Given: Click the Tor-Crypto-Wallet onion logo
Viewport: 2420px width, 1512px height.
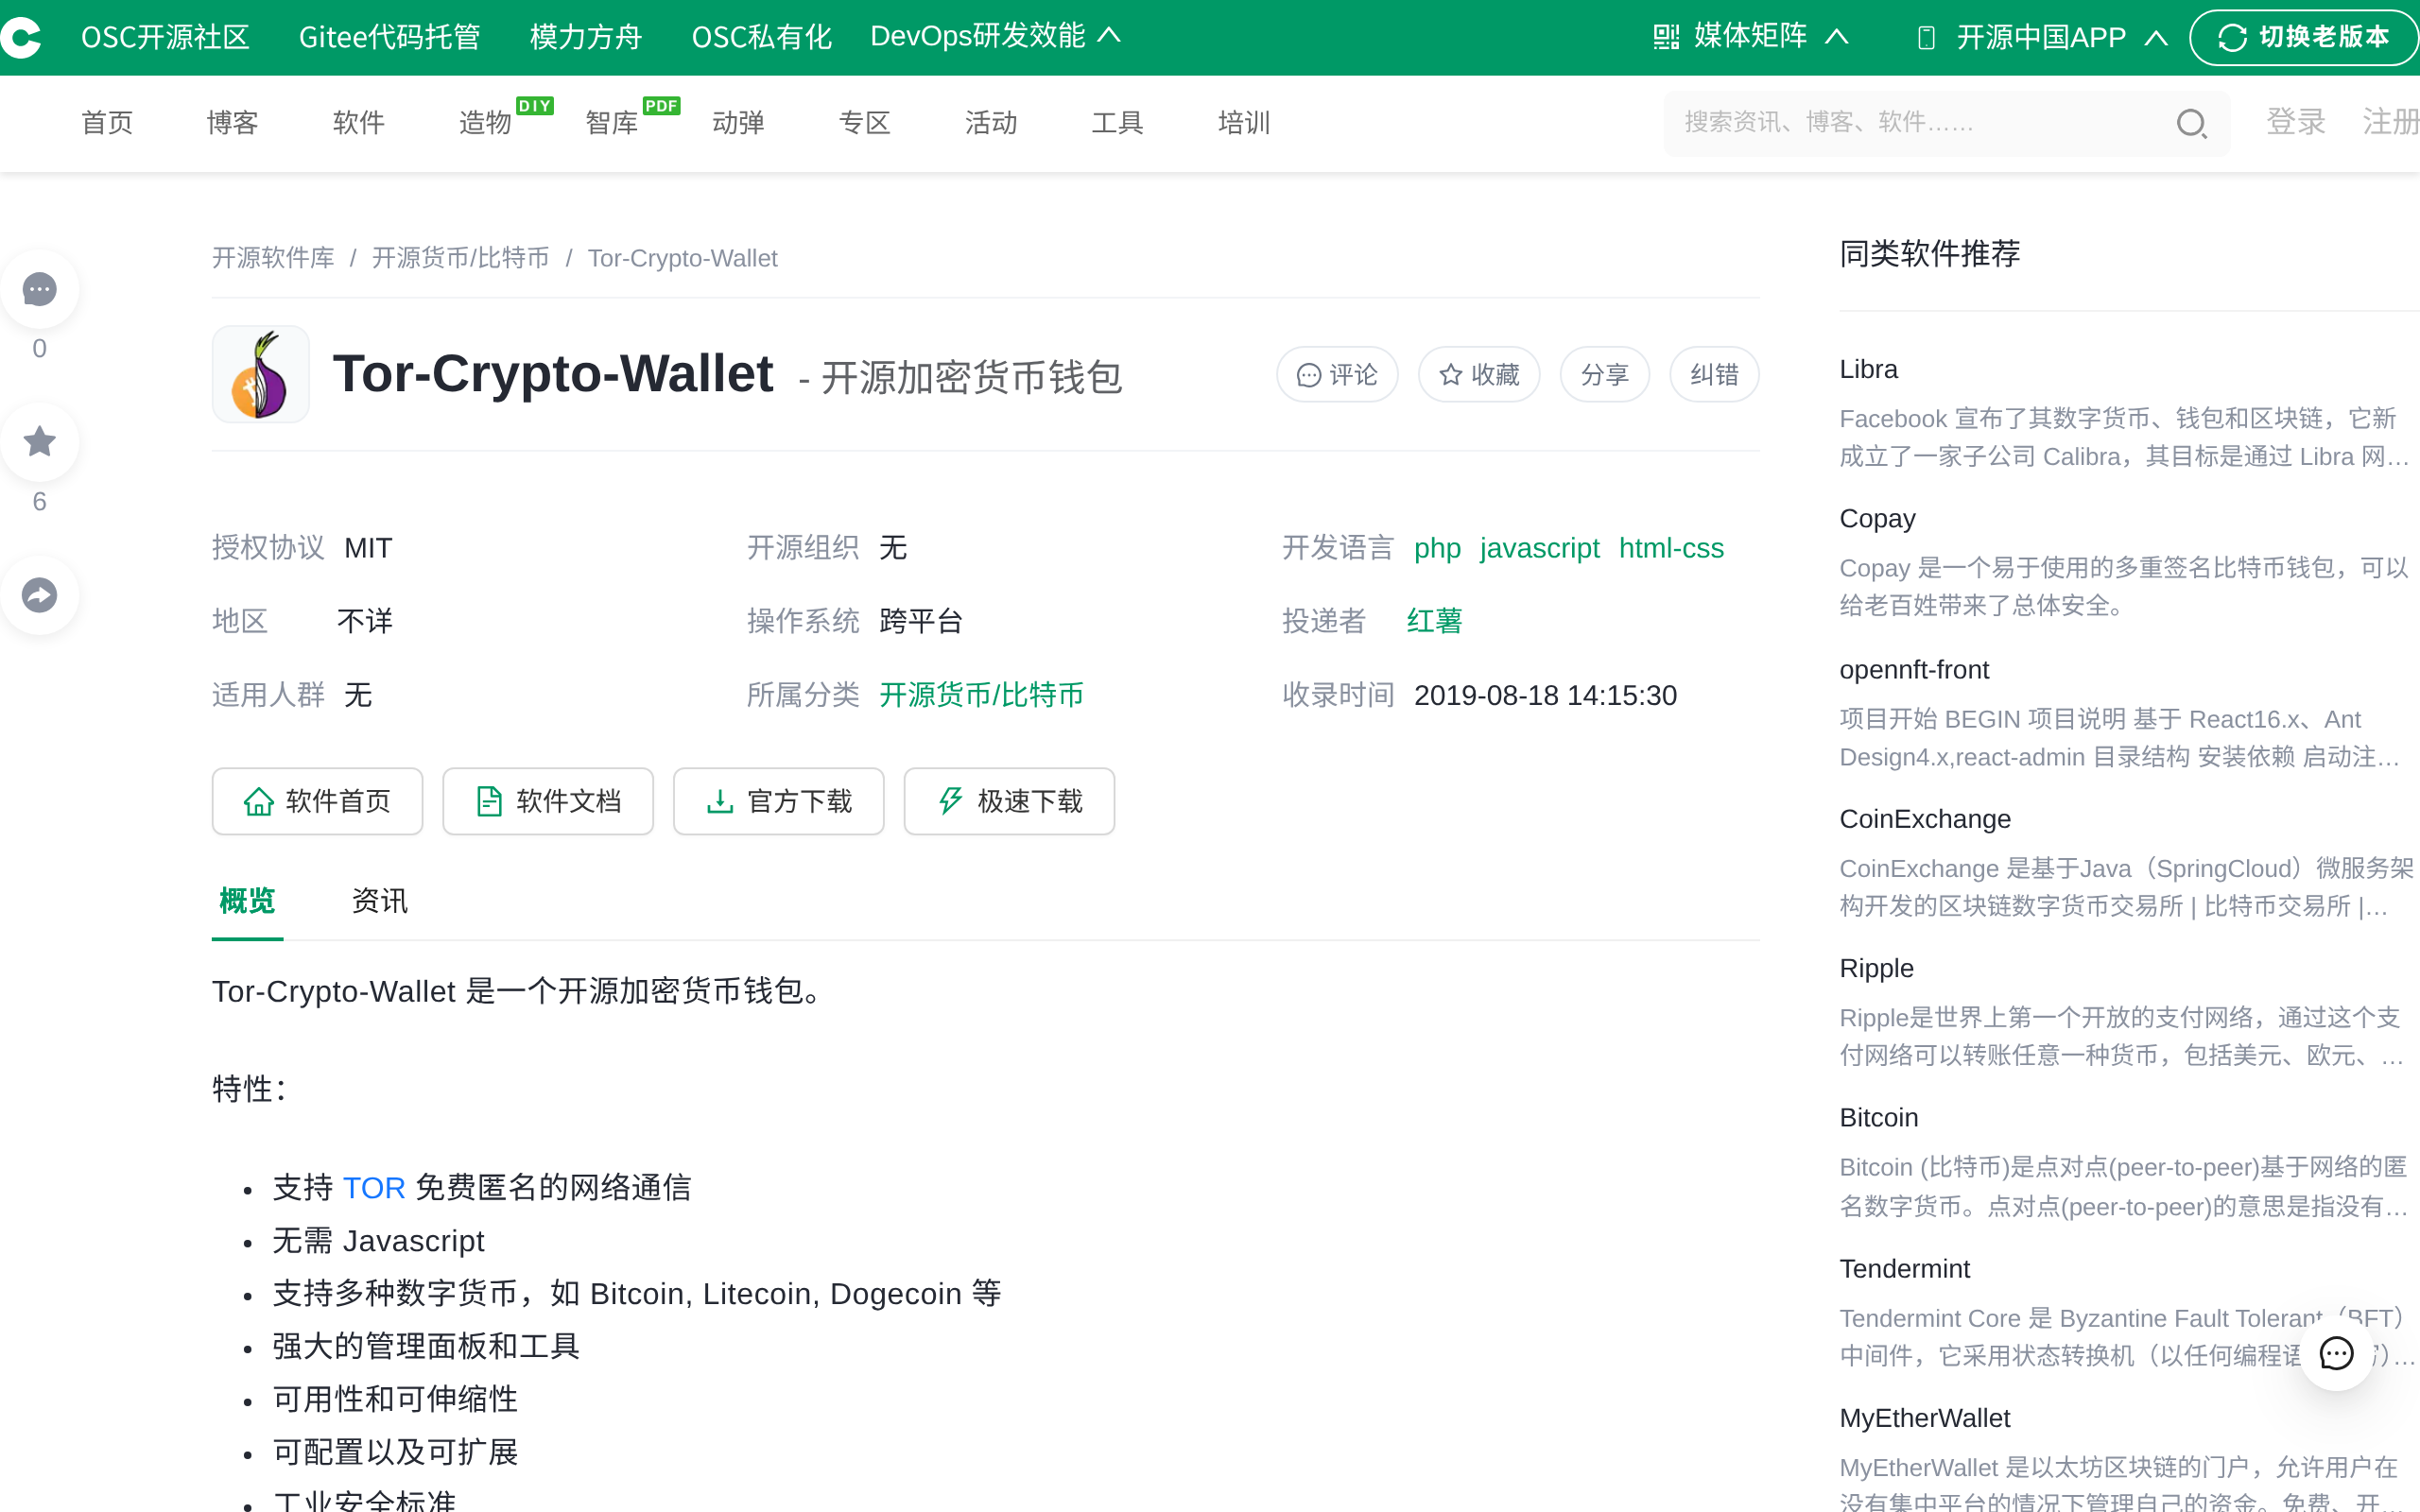Looking at the screenshot, I should click(x=260, y=374).
